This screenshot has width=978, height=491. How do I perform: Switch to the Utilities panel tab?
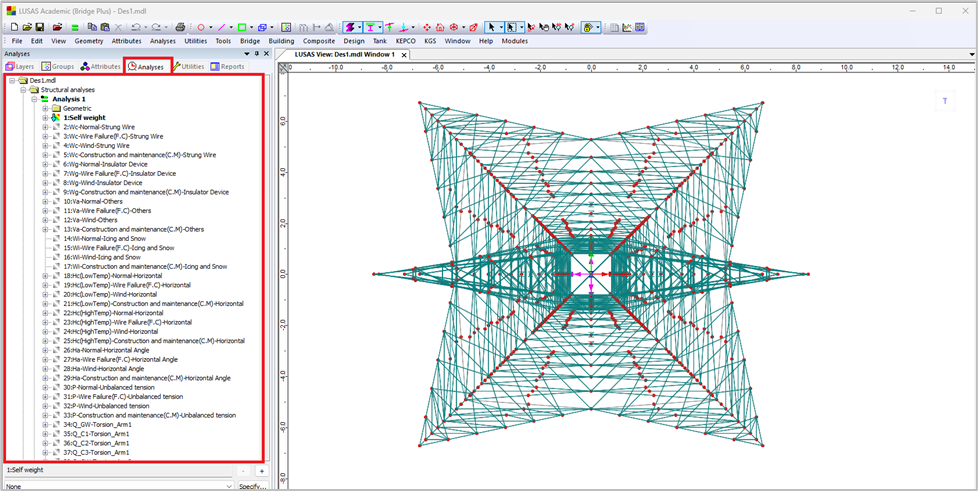[188, 67]
